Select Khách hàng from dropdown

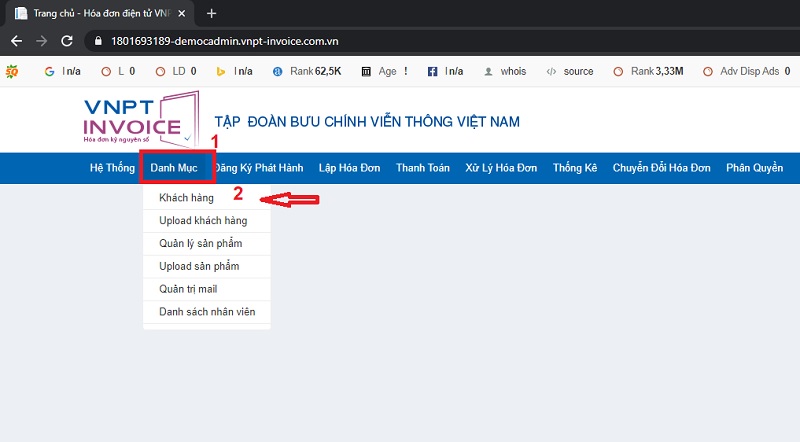pos(207,198)
